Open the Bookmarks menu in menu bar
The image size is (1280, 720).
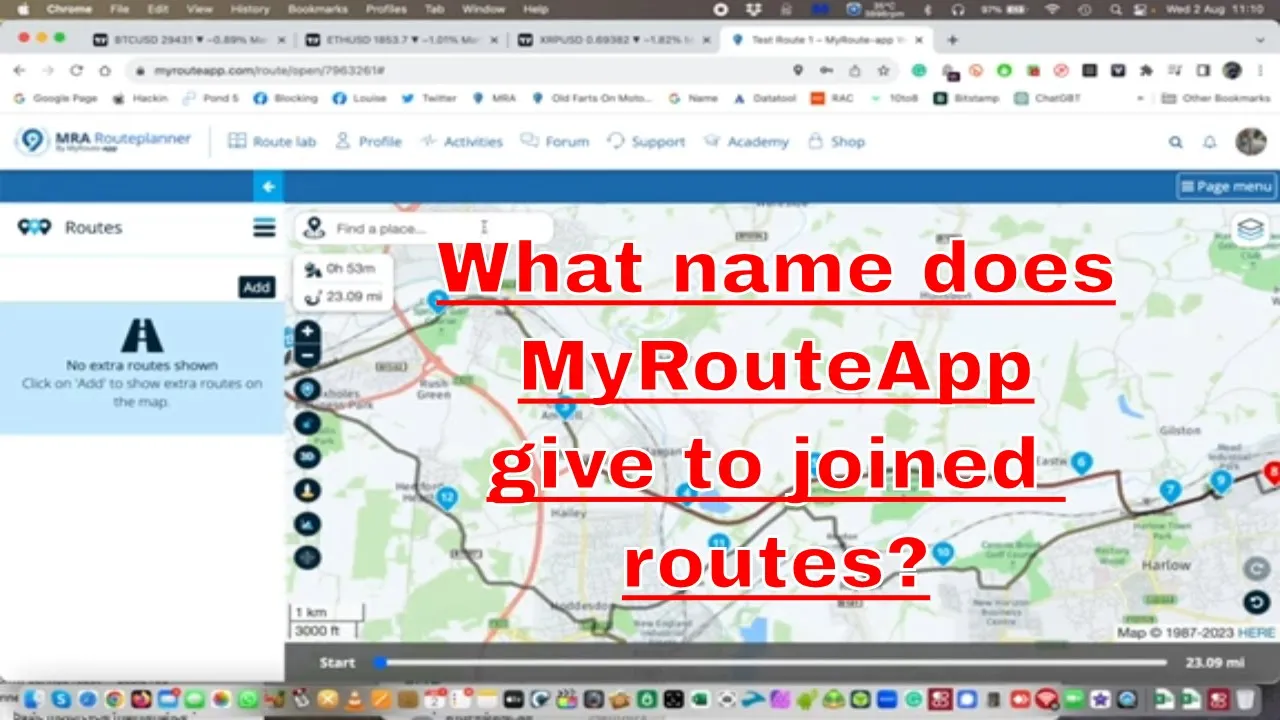pyautogui.click(x=316, y=9)
